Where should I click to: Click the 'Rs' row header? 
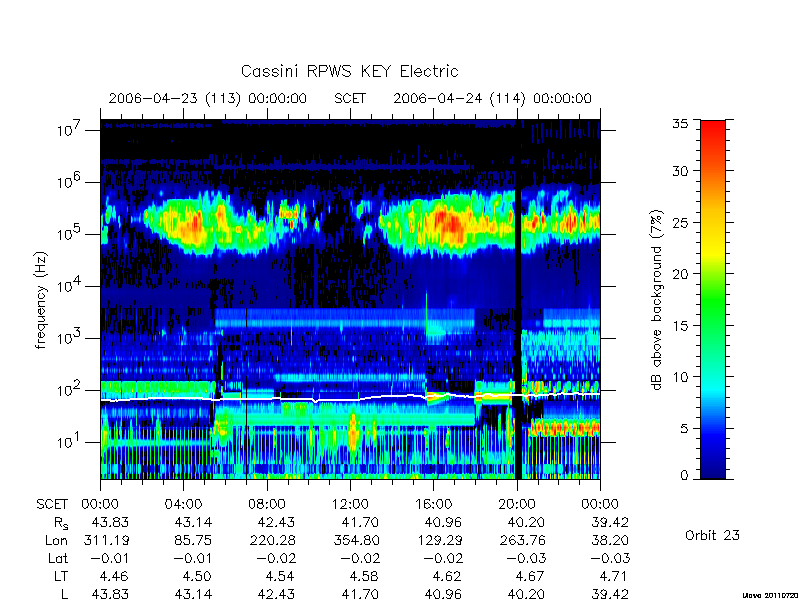click(x=60, y=523)
